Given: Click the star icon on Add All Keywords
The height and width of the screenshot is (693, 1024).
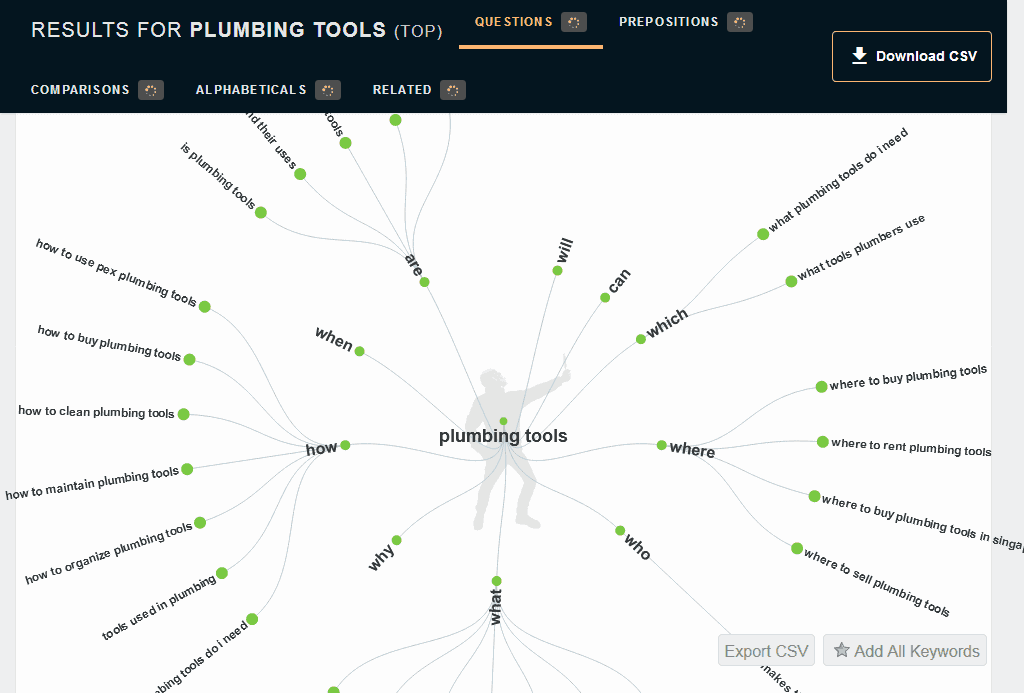Looking at the screenshot, I should (x=841, y=650).
